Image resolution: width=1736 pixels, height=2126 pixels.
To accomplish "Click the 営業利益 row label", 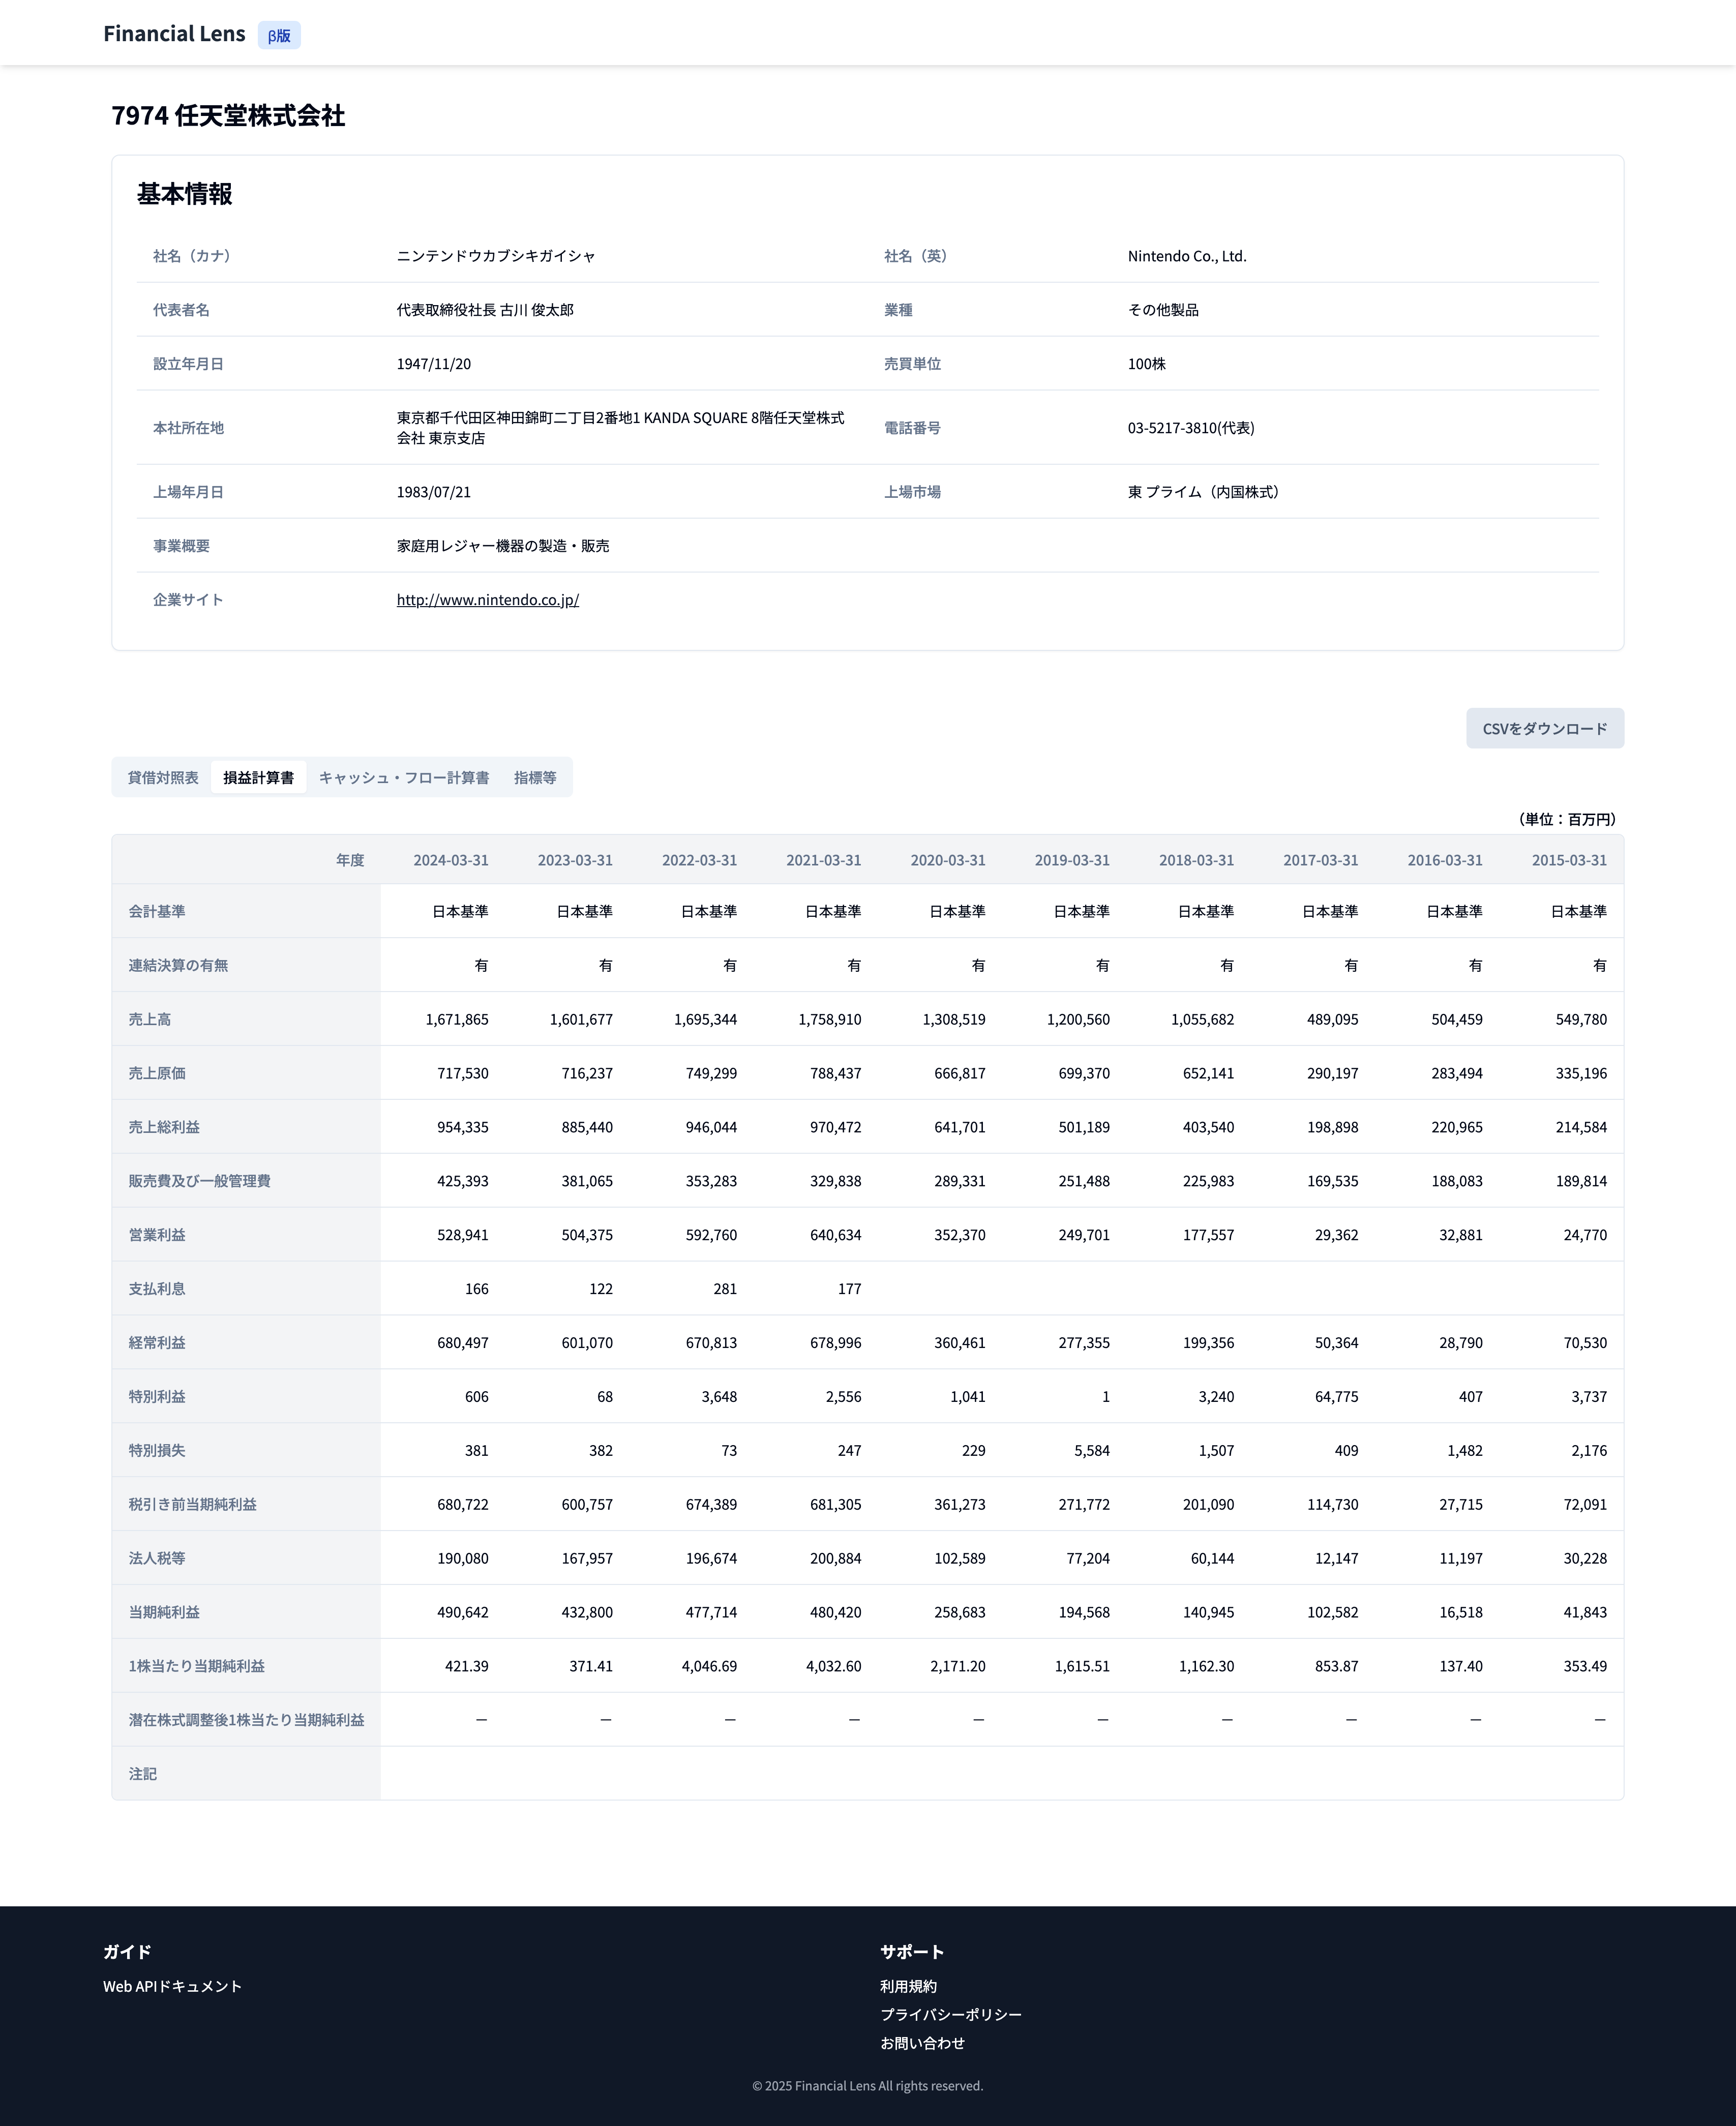I will point(157,1235).
